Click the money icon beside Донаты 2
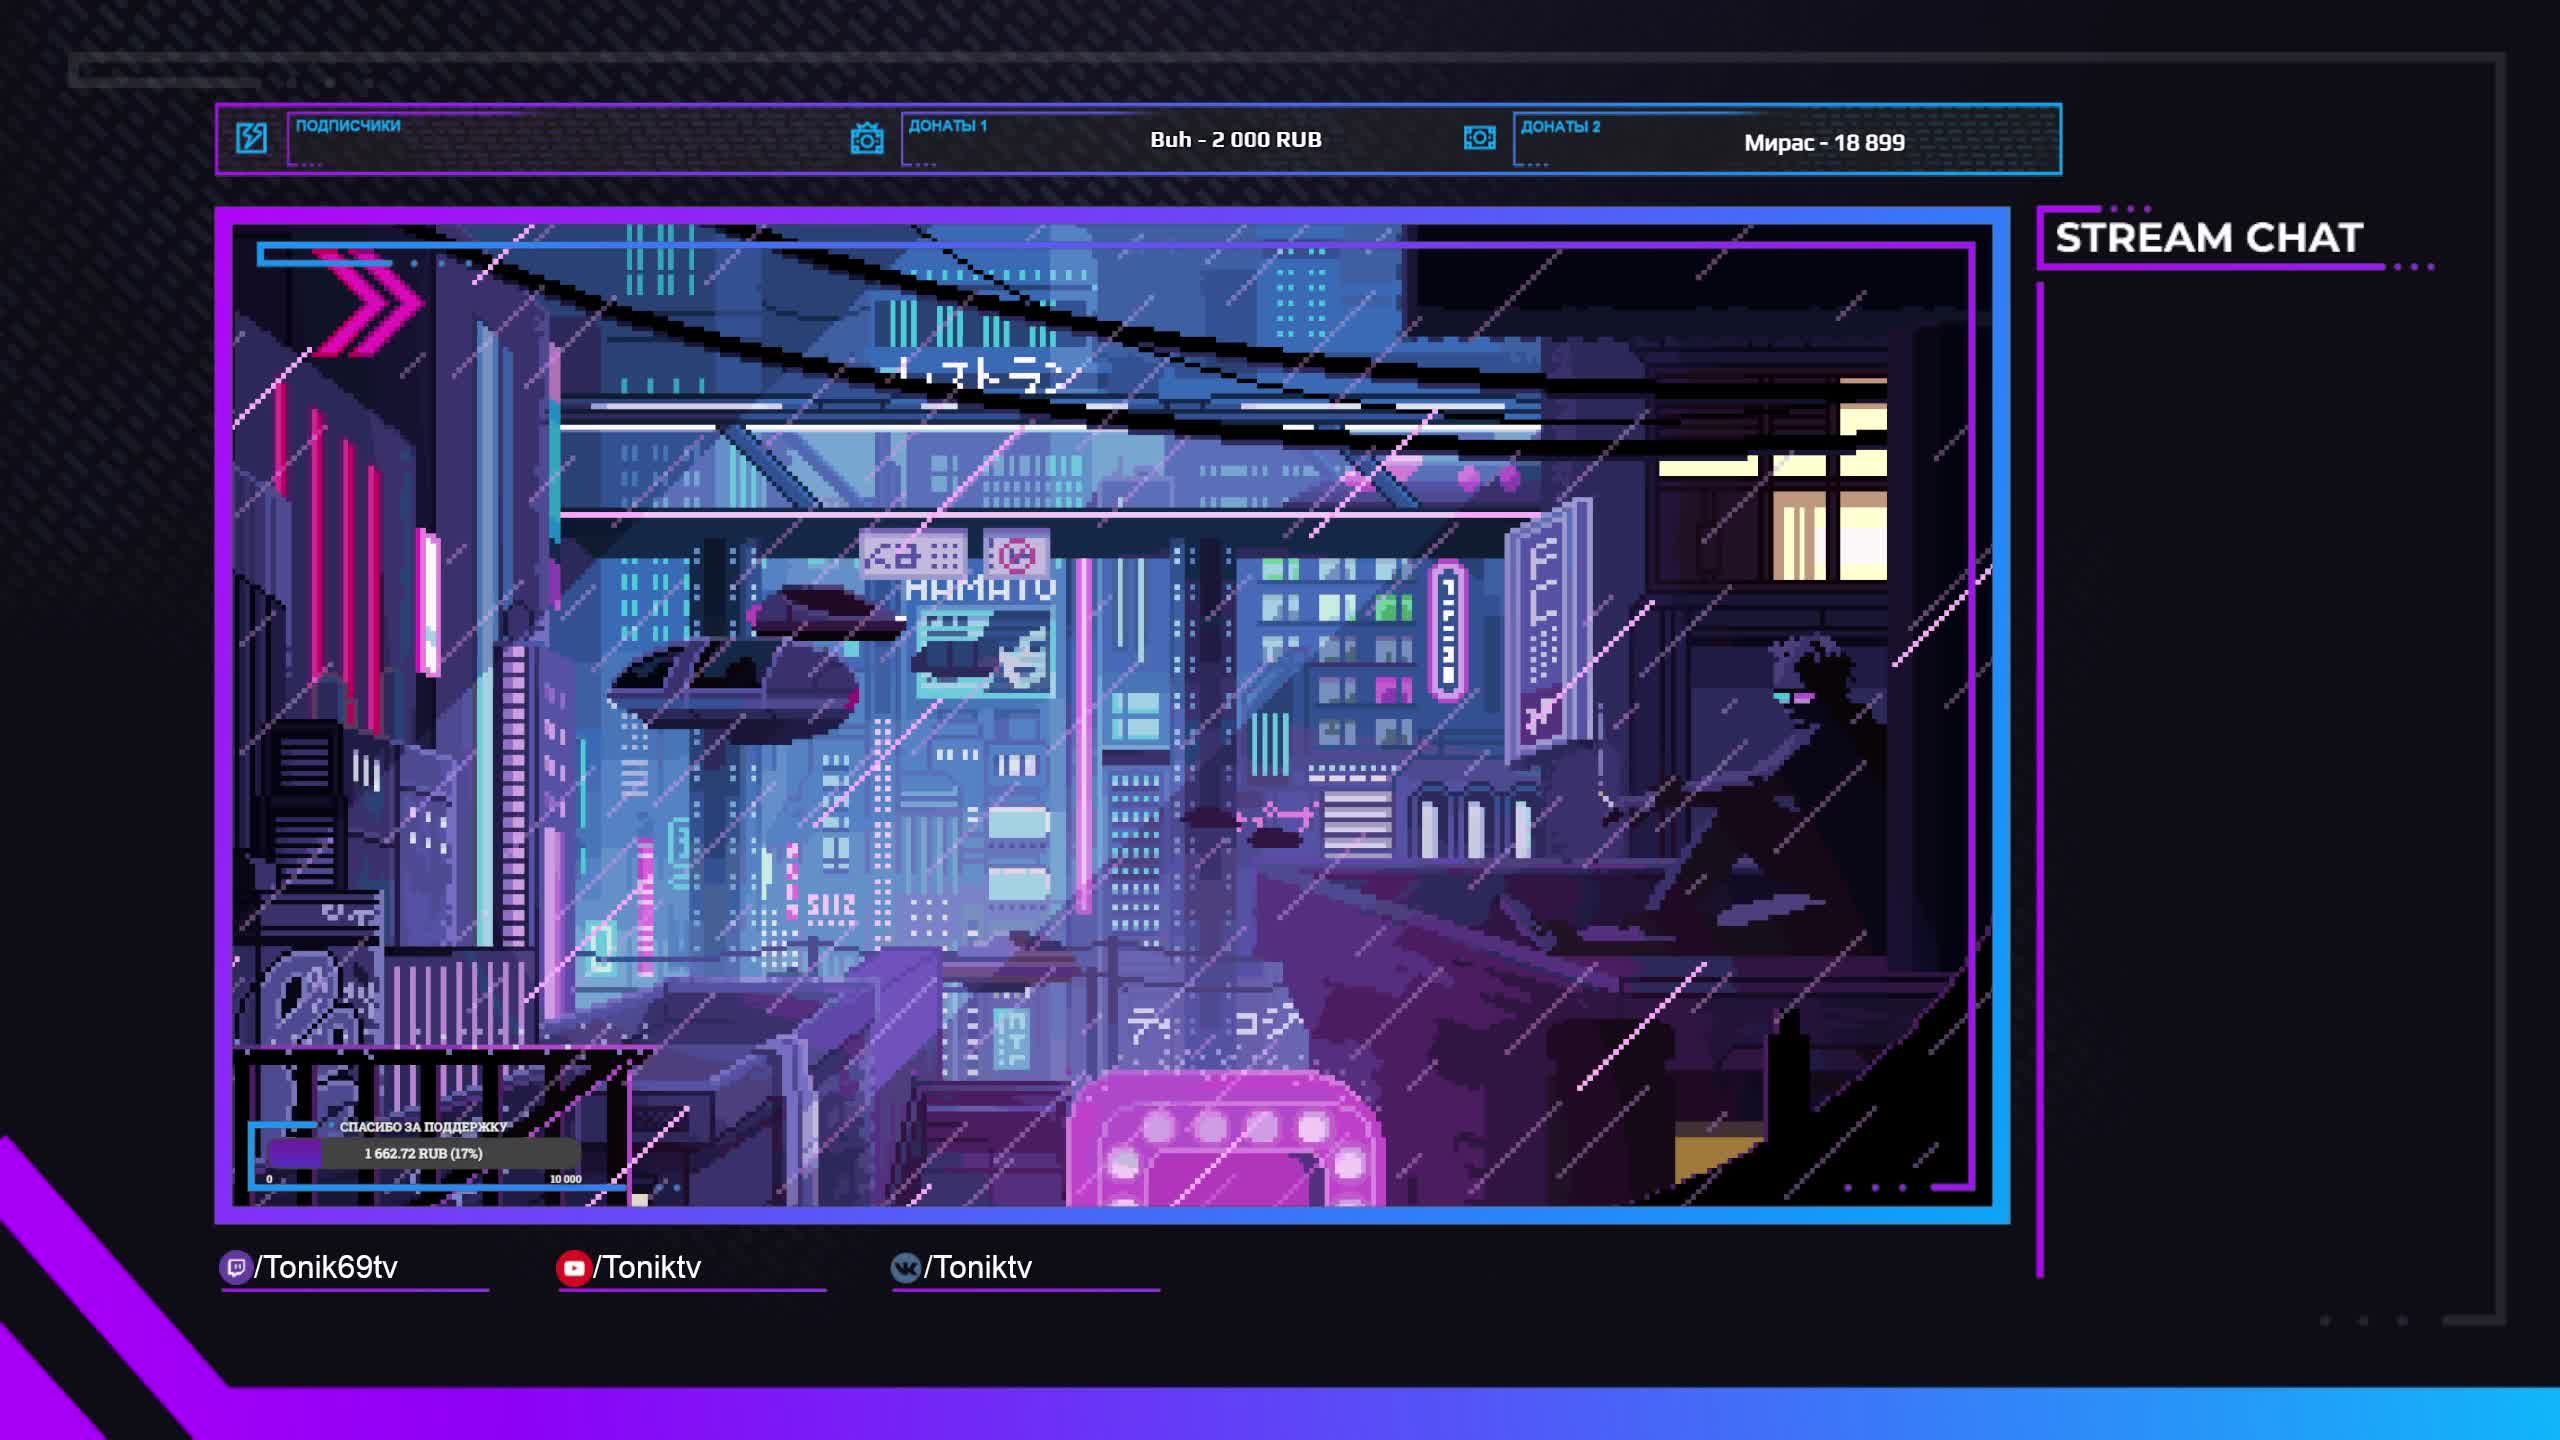Viewport: 2560px width, 1440px height. (x=1479, y=138)
